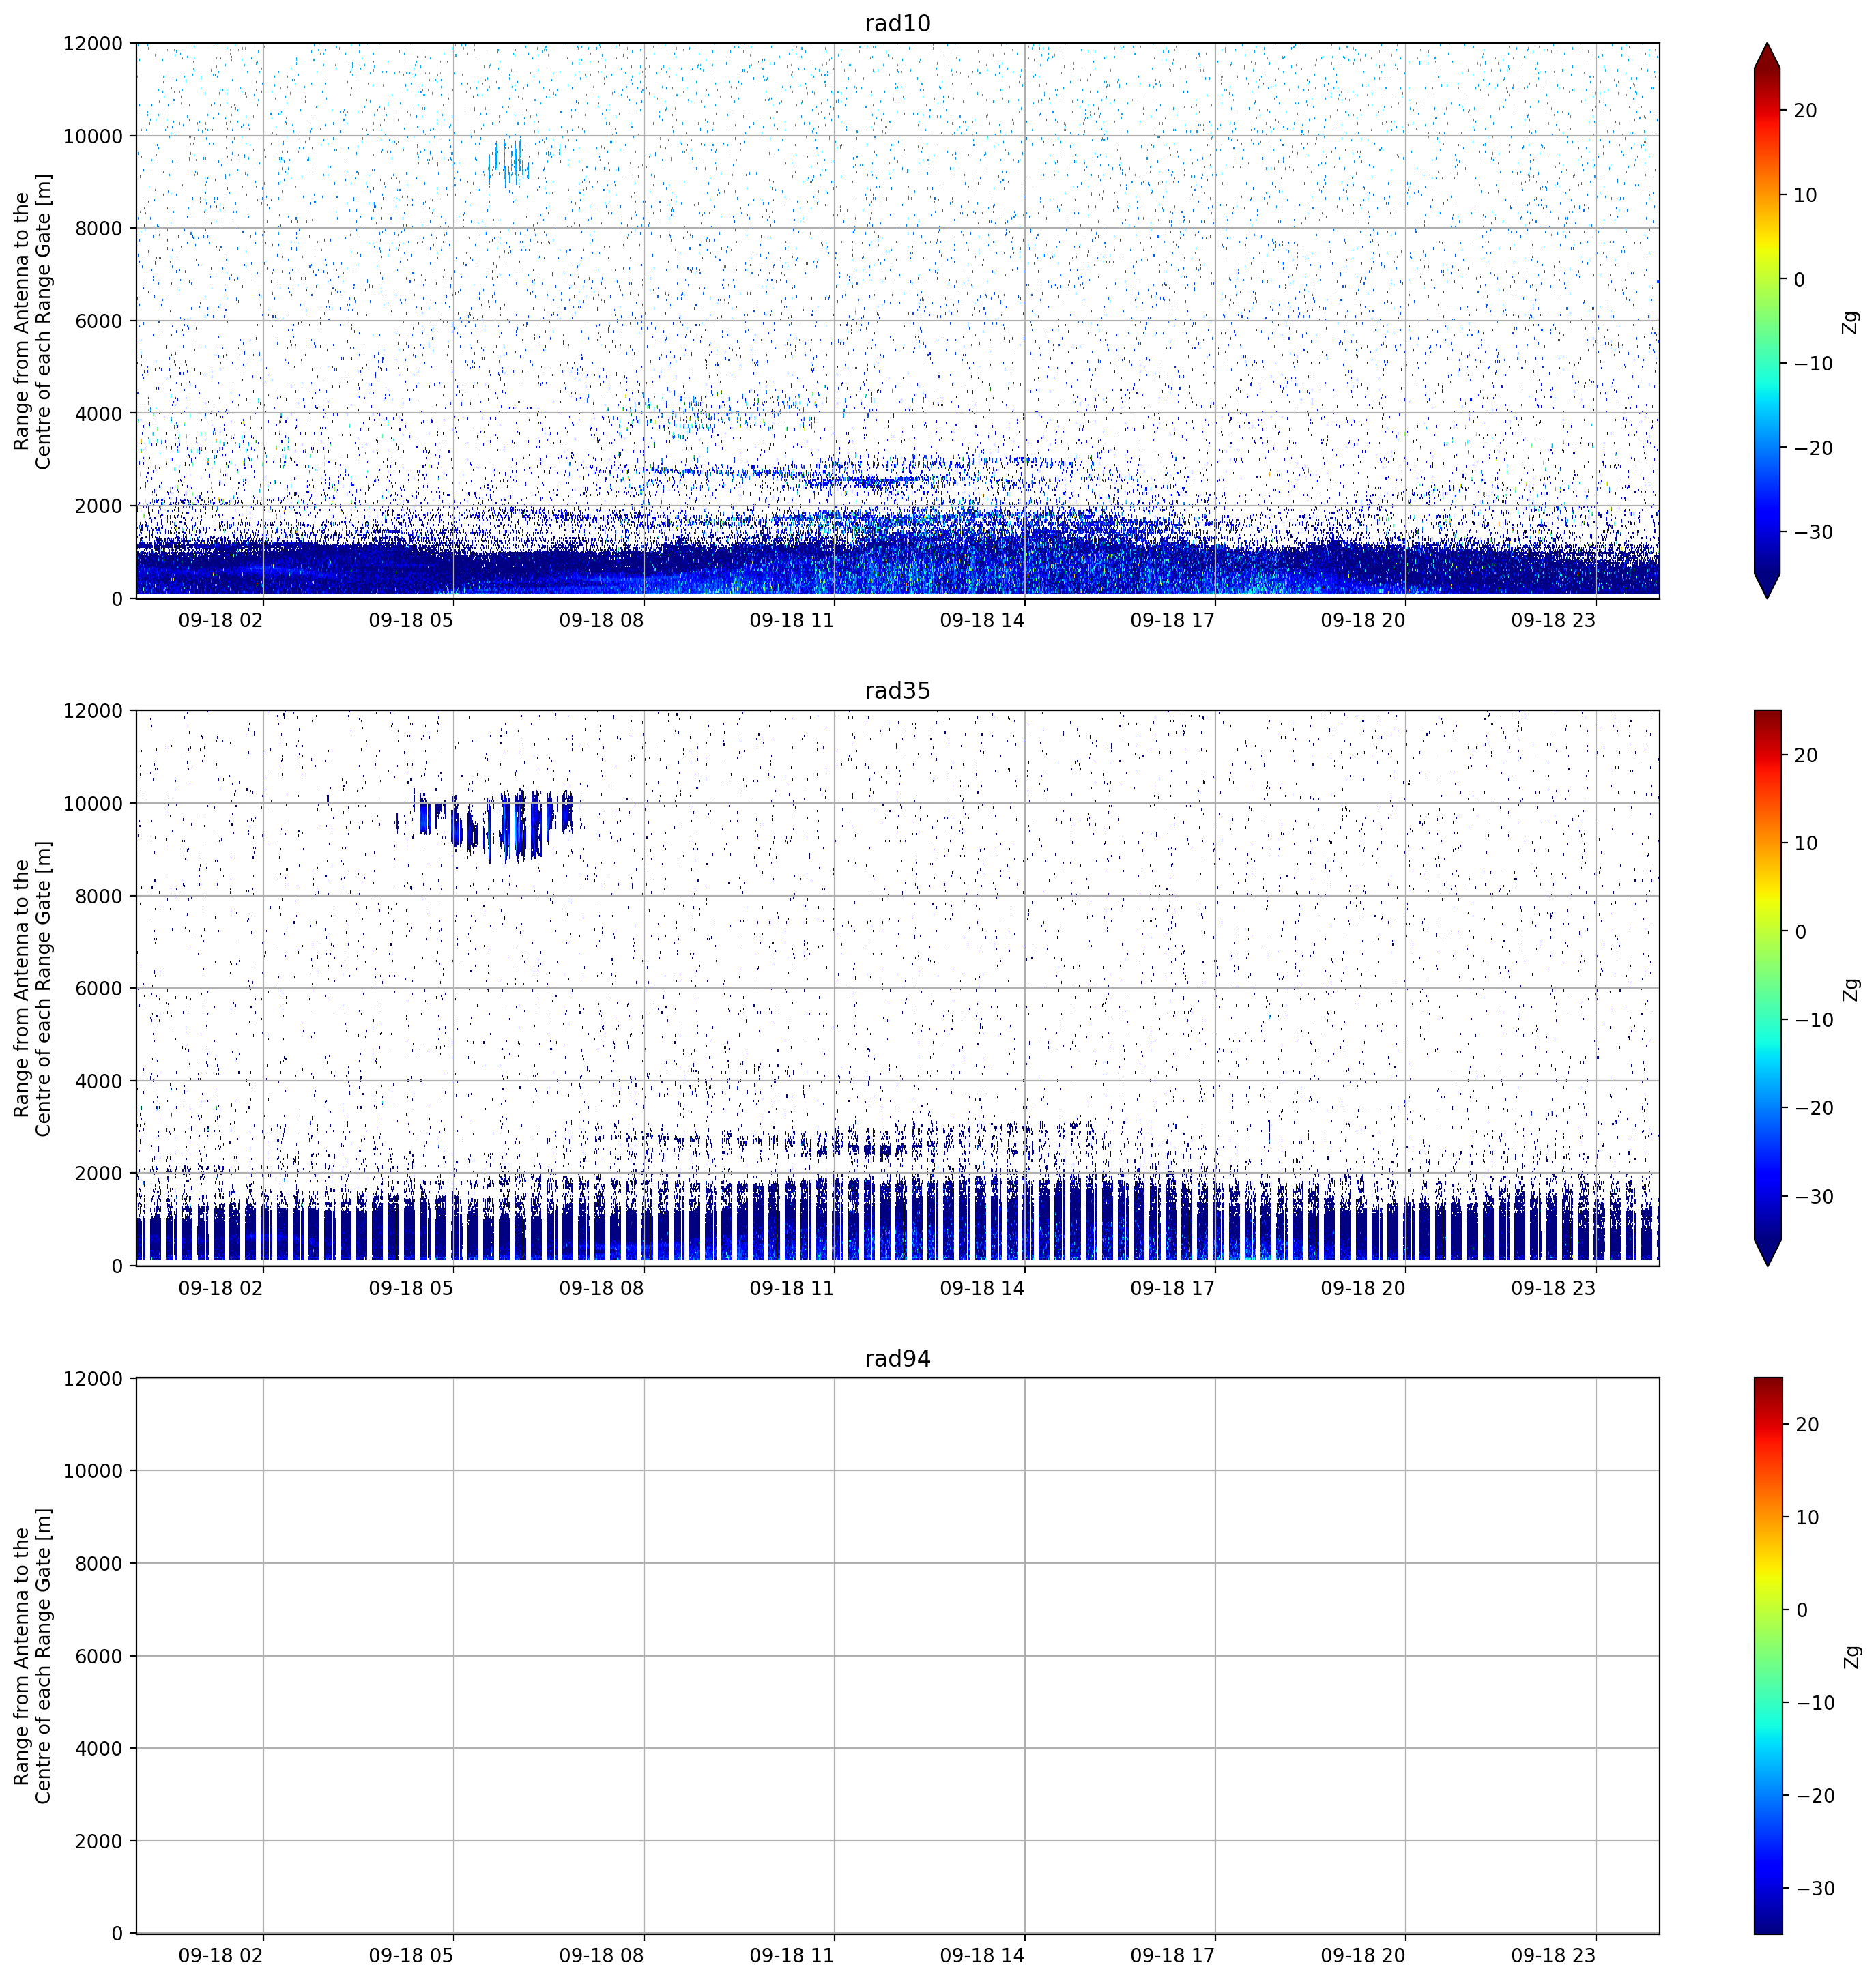The height and width of the screenshot is (1980, 1876).
Task: Click the colorbar beside the rad94 plot
Action: pyautogui.click(x=1767, y=1656)
